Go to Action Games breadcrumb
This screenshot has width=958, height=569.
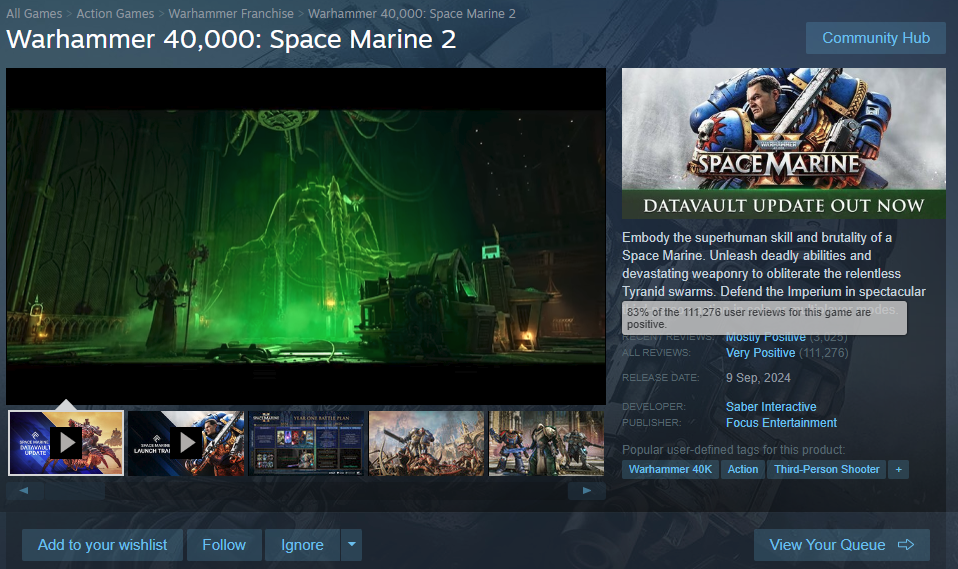pyautogui.click(x=115, y=13)
